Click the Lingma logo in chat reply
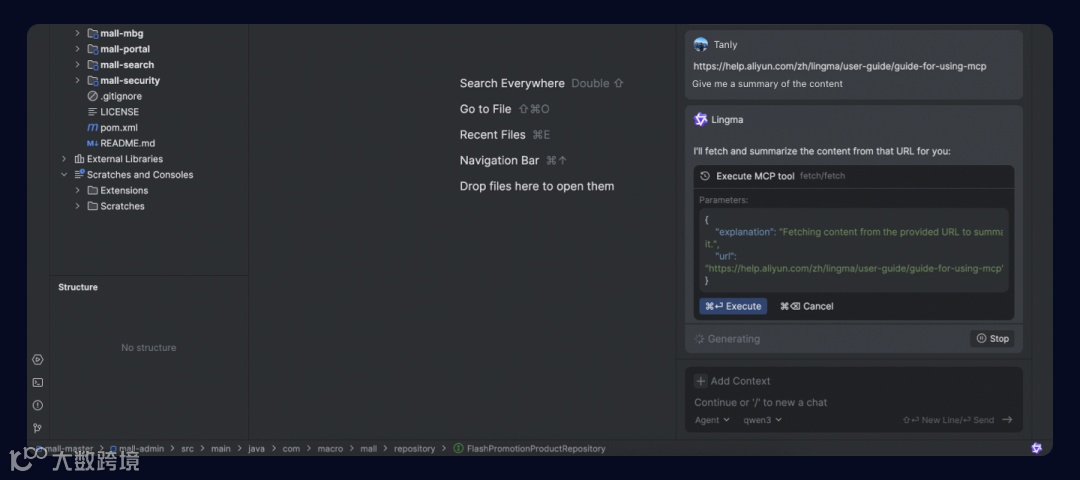The height and width of the screenshot is (480, 1080). tap(700, 119)
